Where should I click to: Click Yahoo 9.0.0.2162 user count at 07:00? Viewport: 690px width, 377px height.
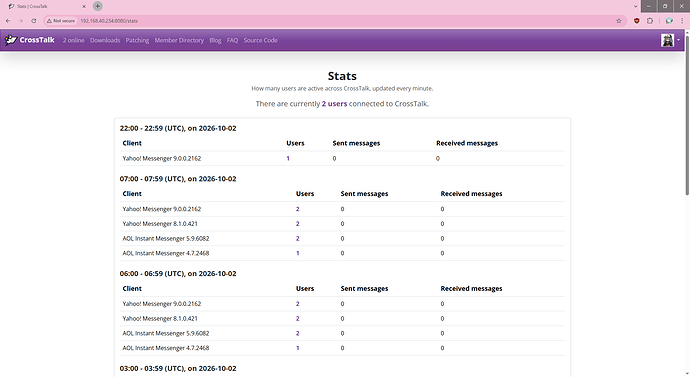coord(297,209)
